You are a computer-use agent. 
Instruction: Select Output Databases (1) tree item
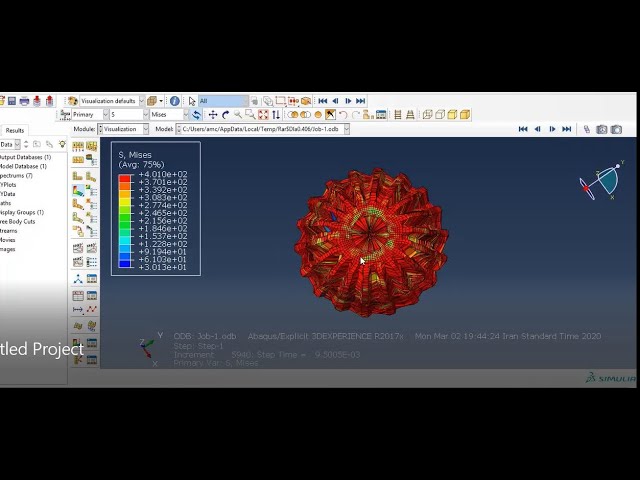[25, 157]
